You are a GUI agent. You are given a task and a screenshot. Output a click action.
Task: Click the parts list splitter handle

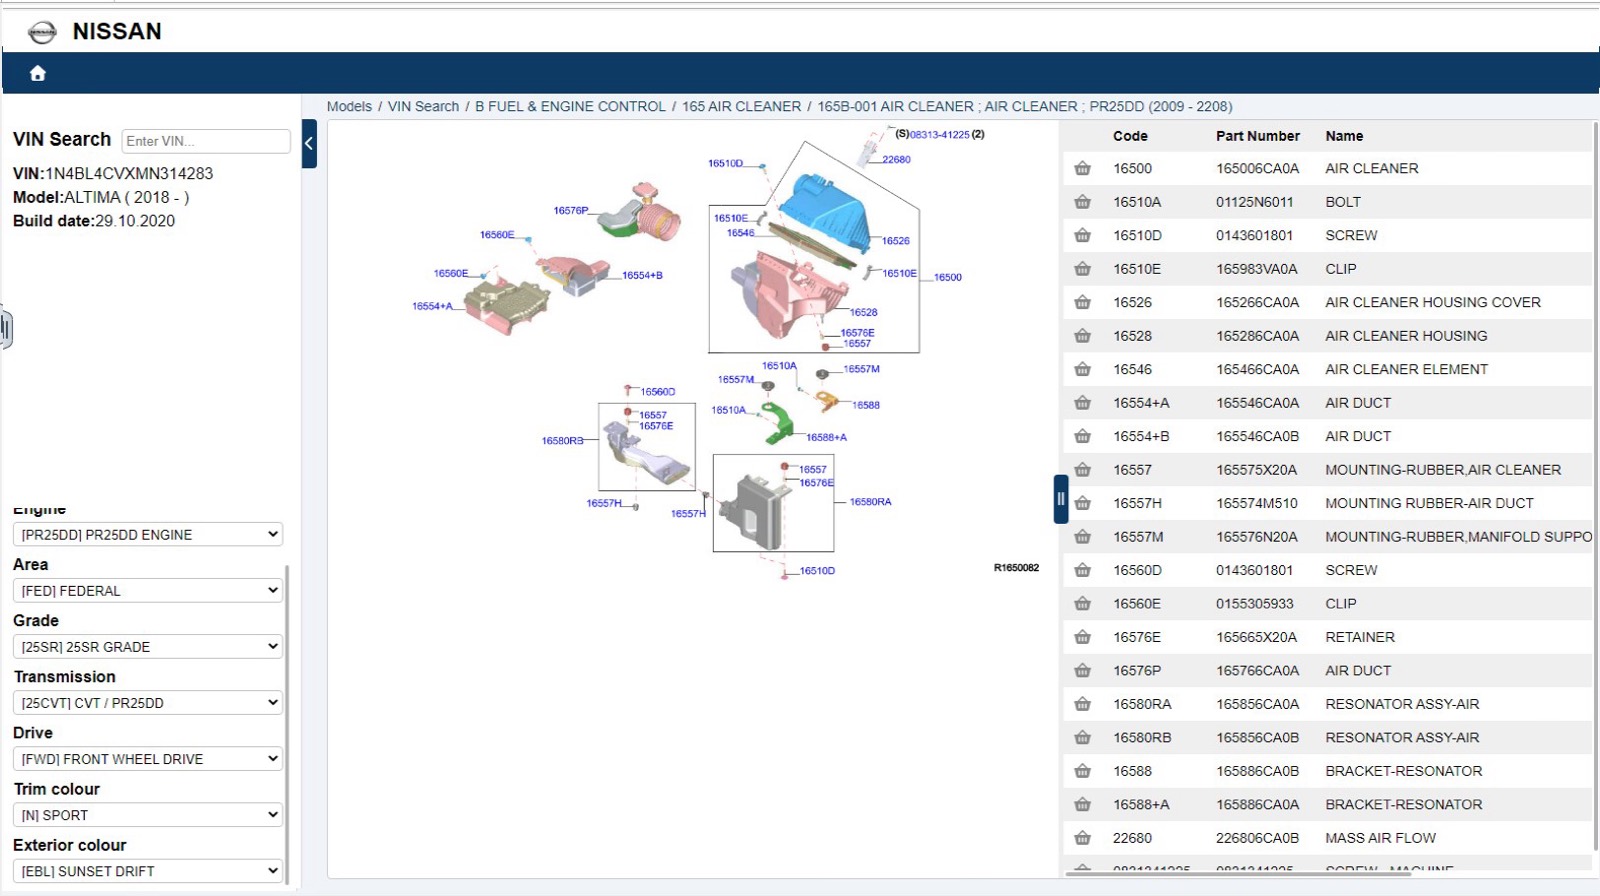click(1061, 499)
